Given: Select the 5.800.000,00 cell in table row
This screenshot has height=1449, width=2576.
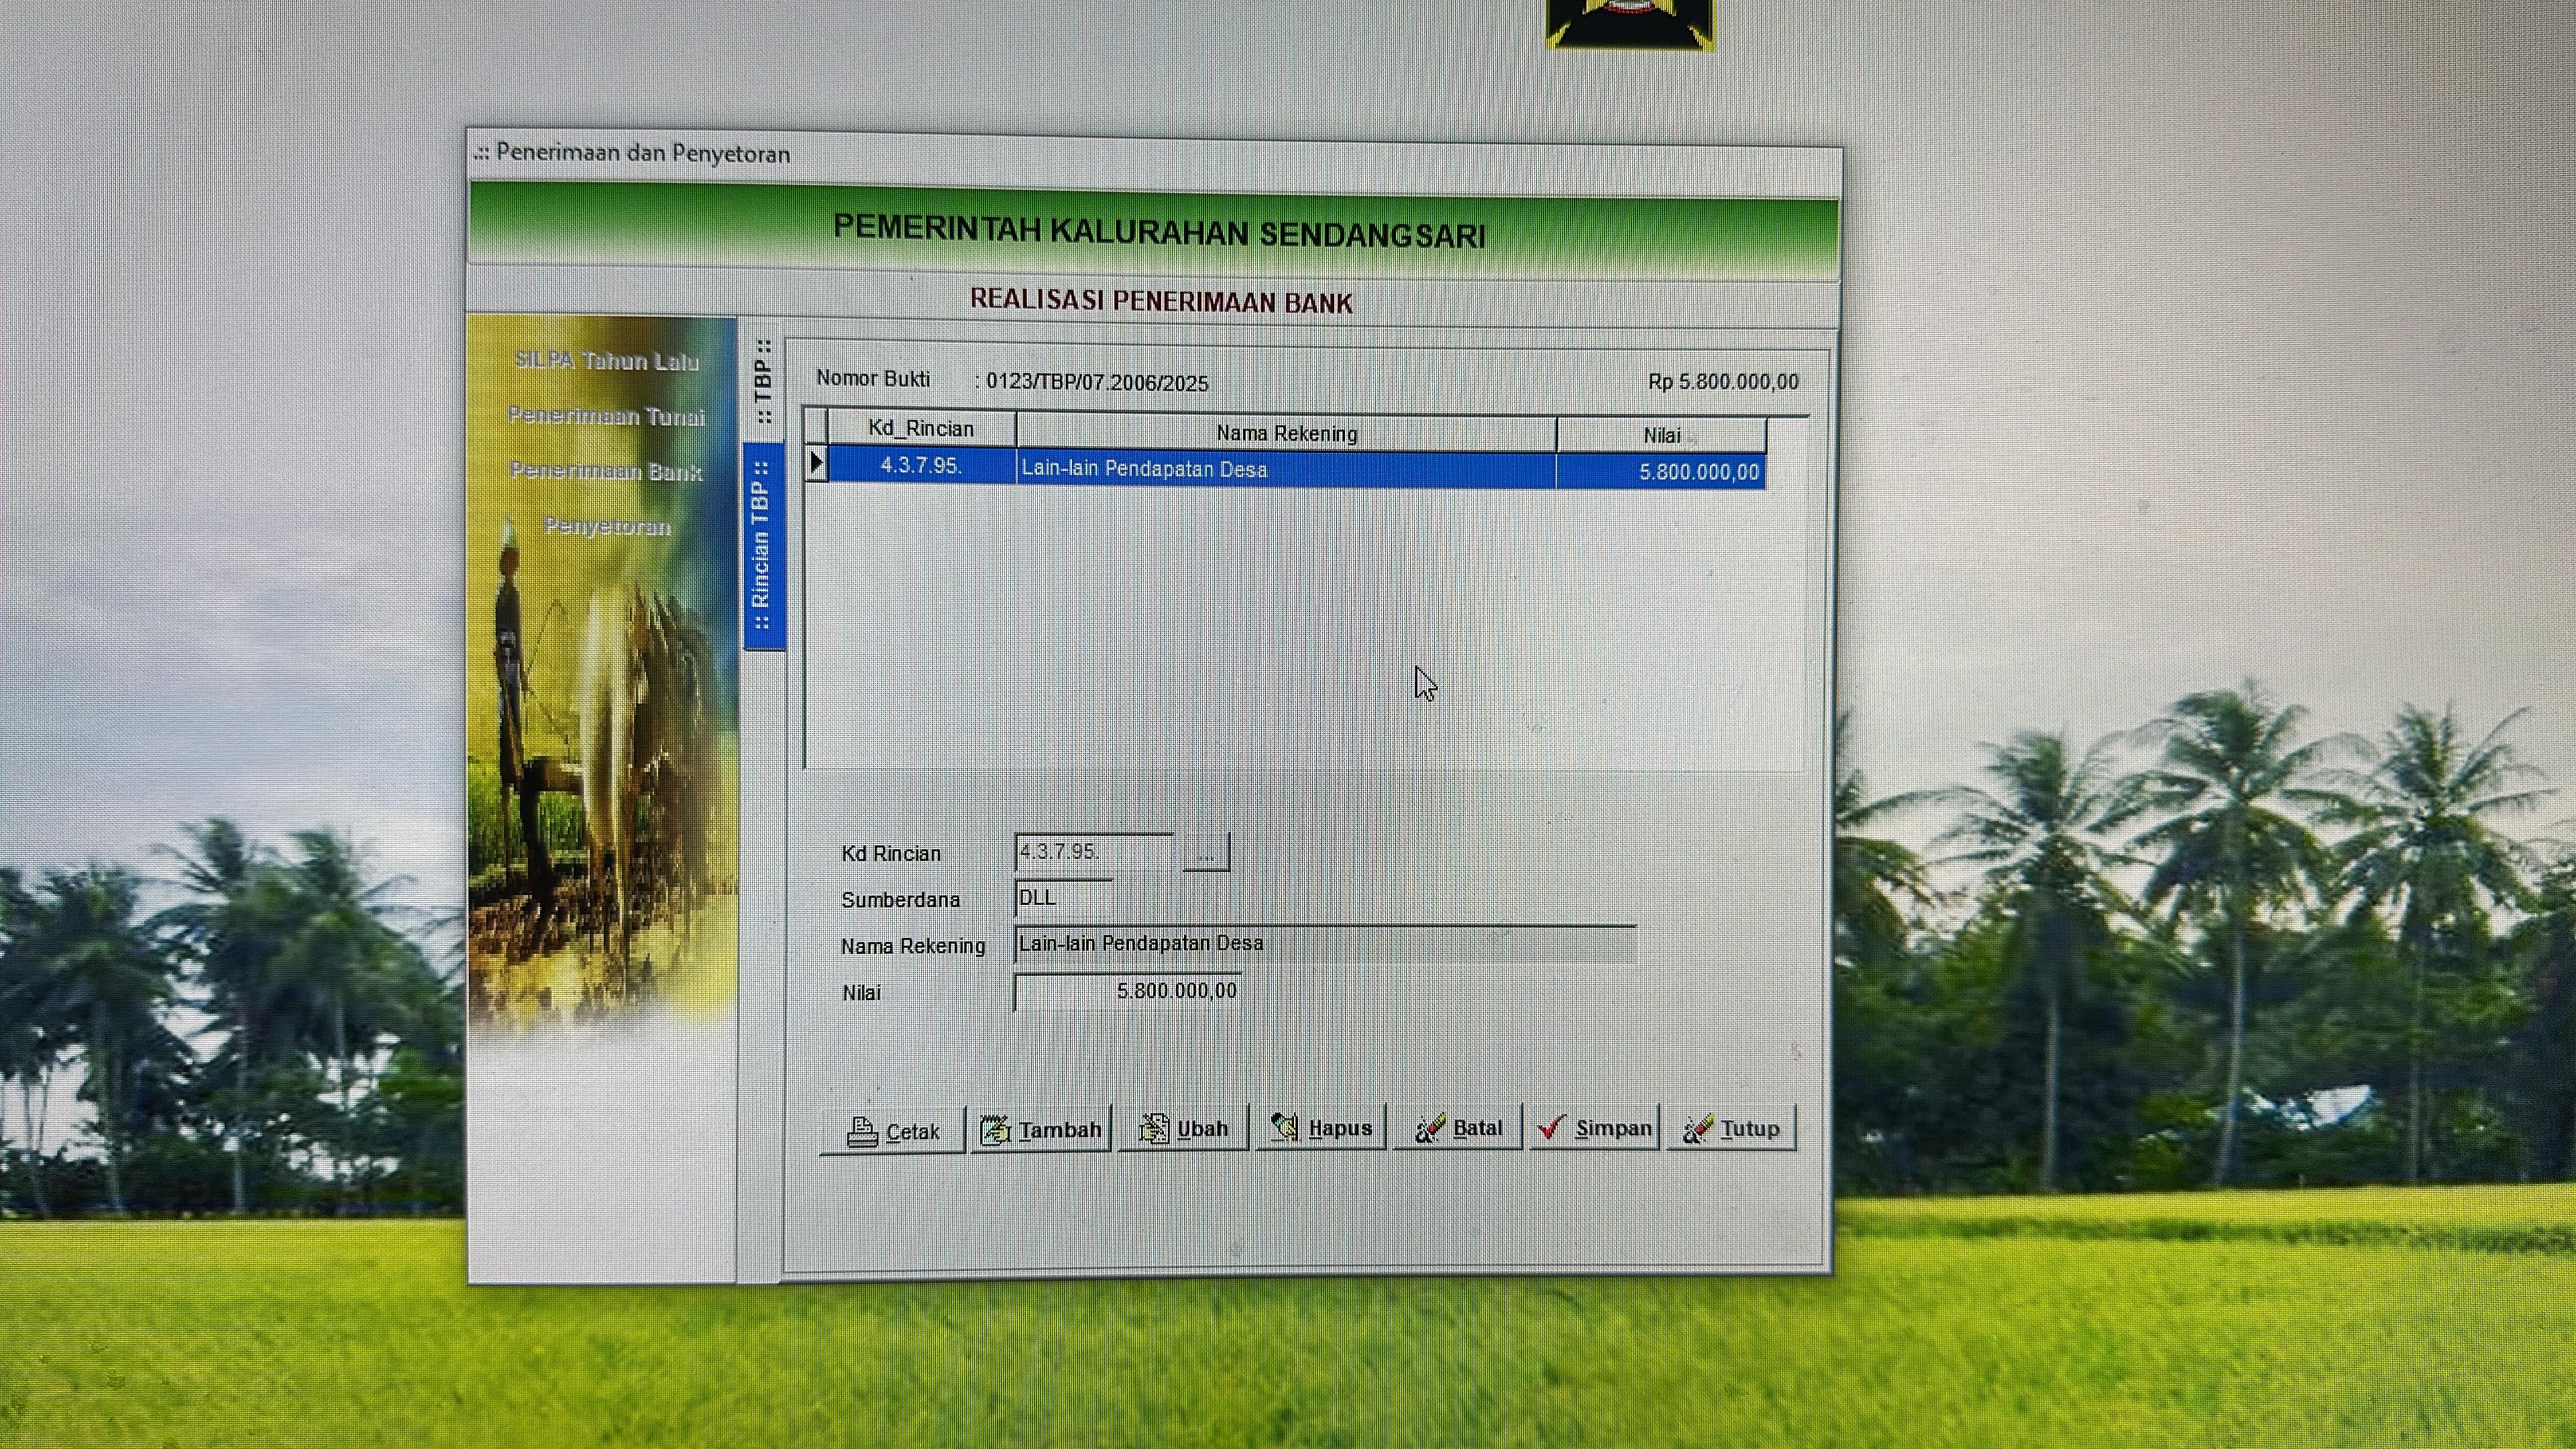Looking at the screenshot, I should 1661,472.
